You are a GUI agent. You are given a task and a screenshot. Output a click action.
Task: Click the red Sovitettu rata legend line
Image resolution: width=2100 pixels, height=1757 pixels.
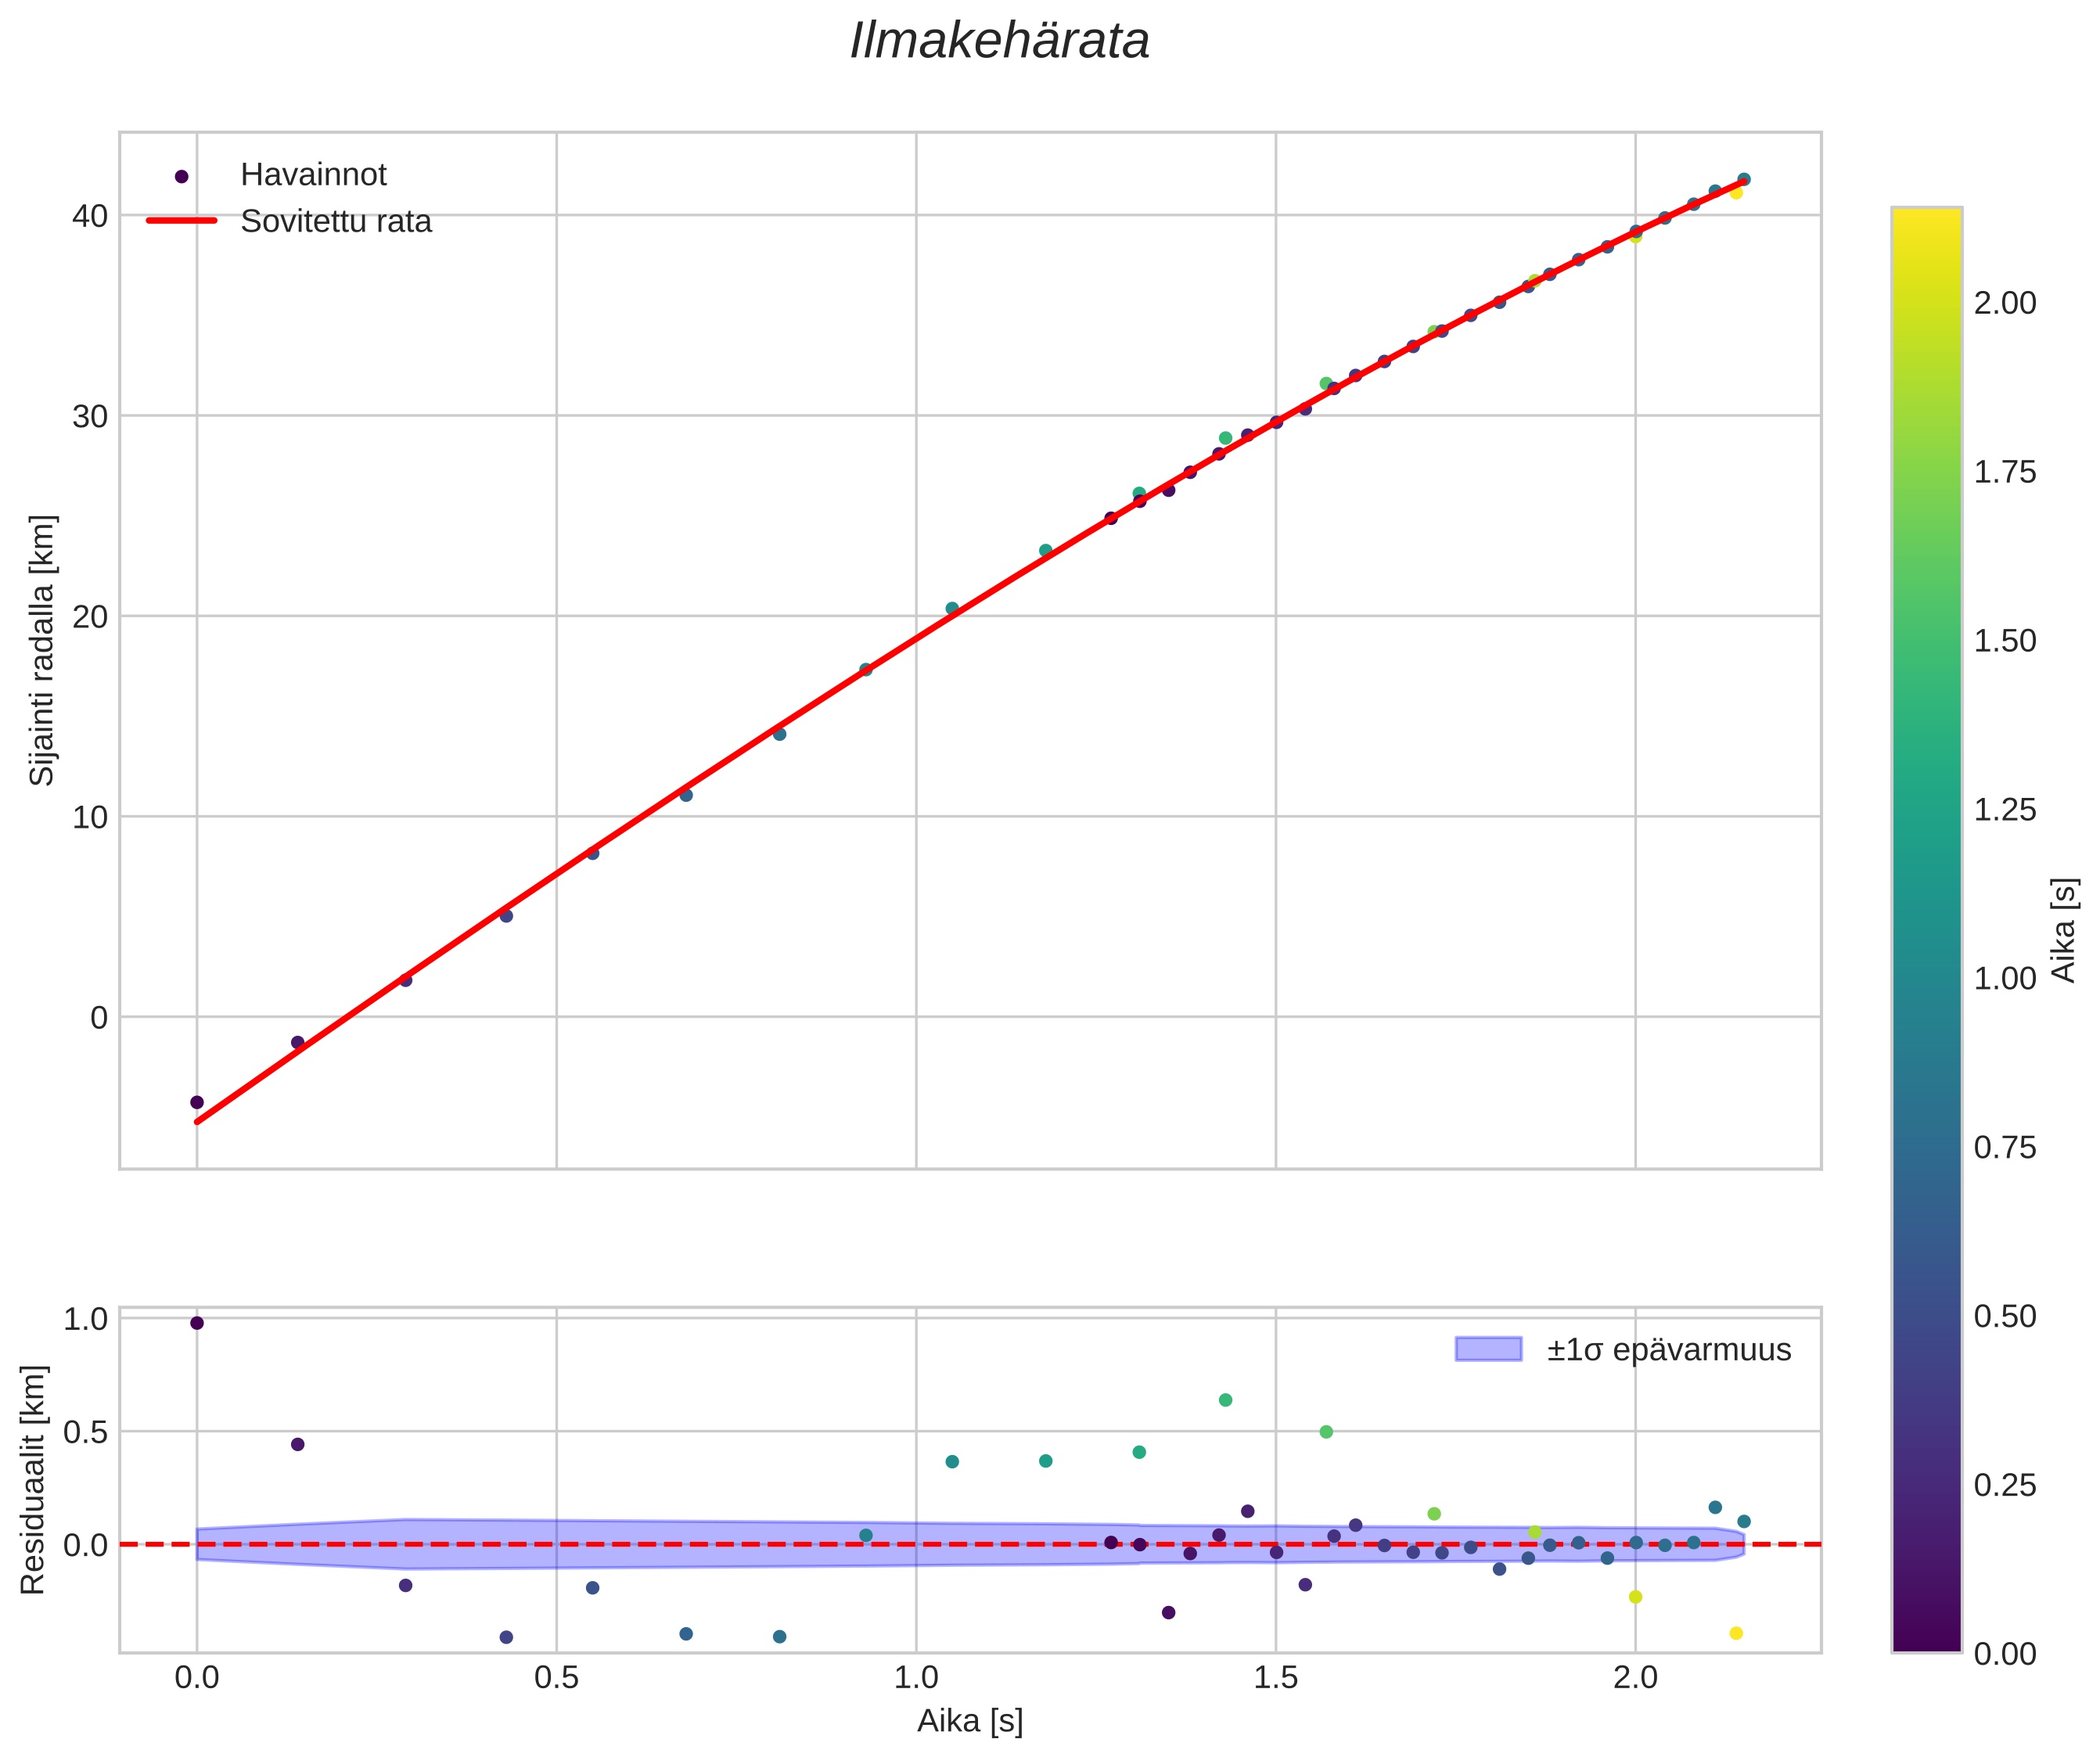click(181, 221)
